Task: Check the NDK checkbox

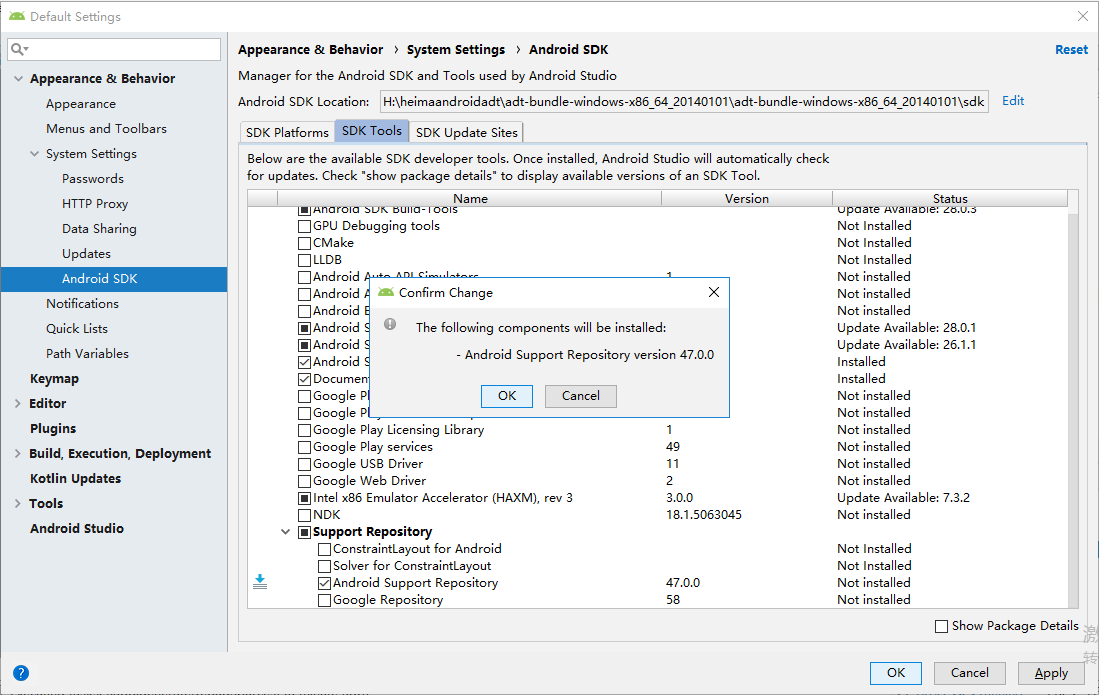Action: tap(304, 515)
